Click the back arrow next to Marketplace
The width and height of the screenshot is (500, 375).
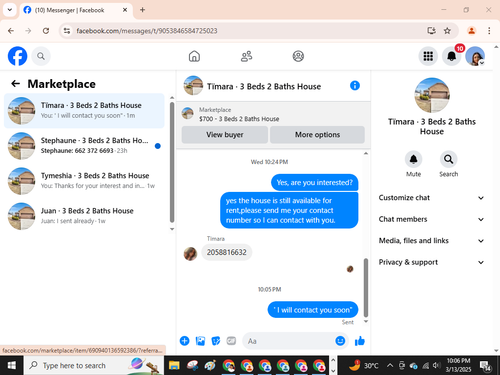(x=15, y=84)
